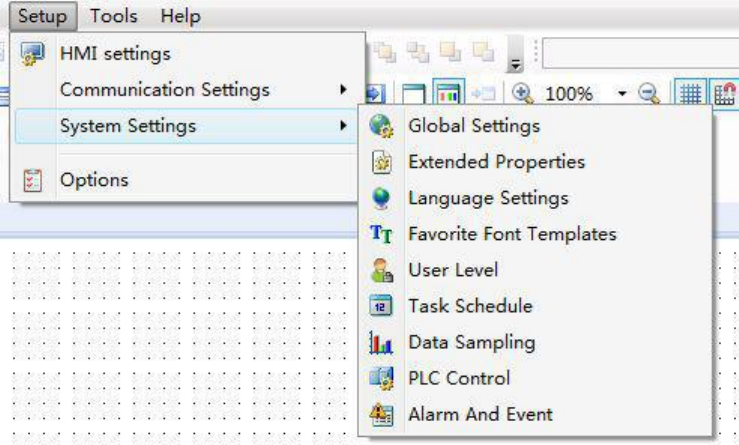Zoom out using the magnifier minus icon
The image size is (739, 445).
click(649, 93)
